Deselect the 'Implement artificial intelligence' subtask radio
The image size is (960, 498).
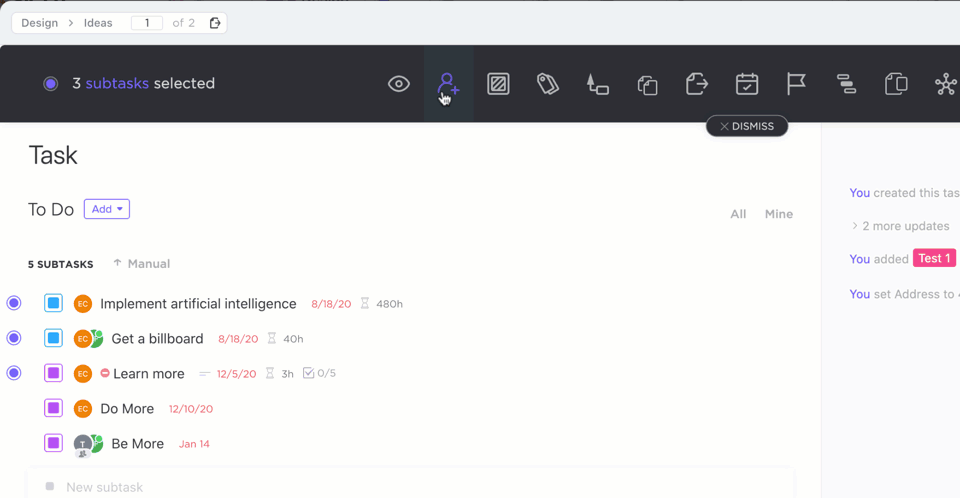(x=14, y=303)
